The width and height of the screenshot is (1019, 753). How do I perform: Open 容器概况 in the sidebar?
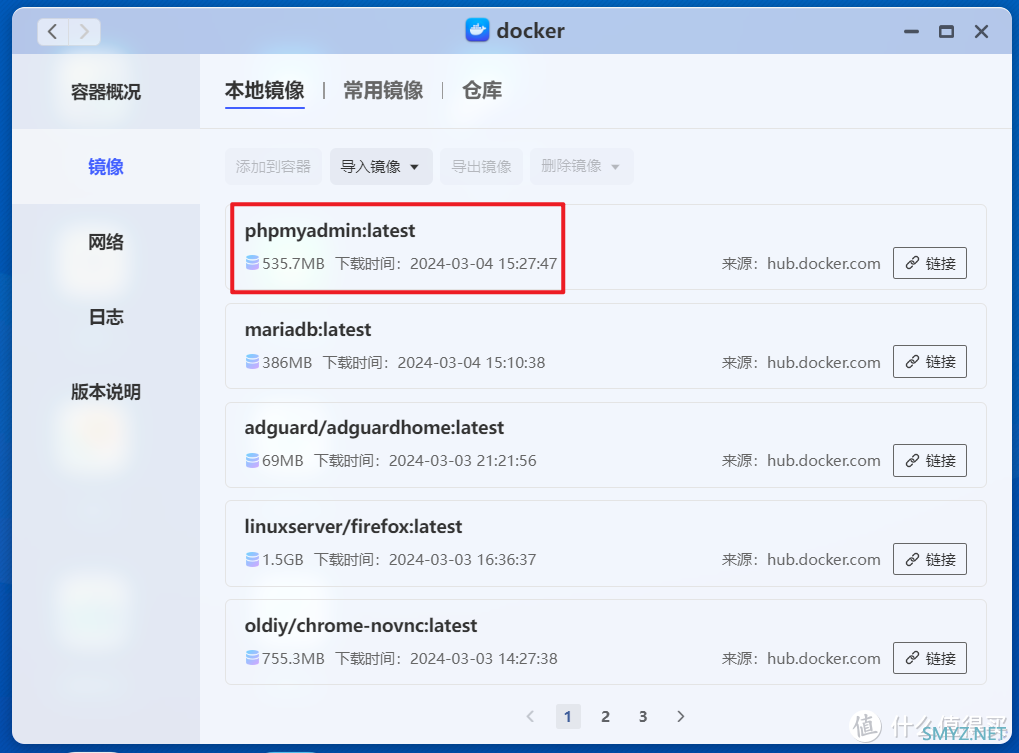point(106,92)
